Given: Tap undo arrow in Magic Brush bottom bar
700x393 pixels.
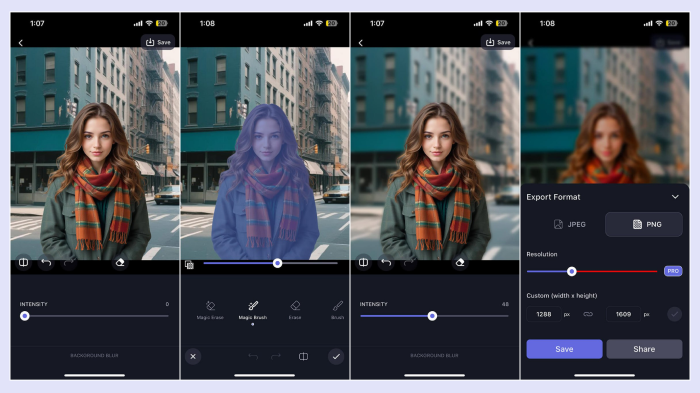Looking at the screenshot, I should pos(253,356).
